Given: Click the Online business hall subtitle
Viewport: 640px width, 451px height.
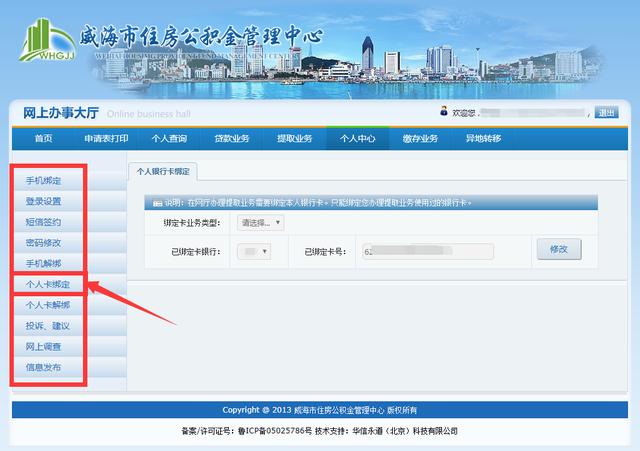Looking at the screenshot, I should point(149,114).
